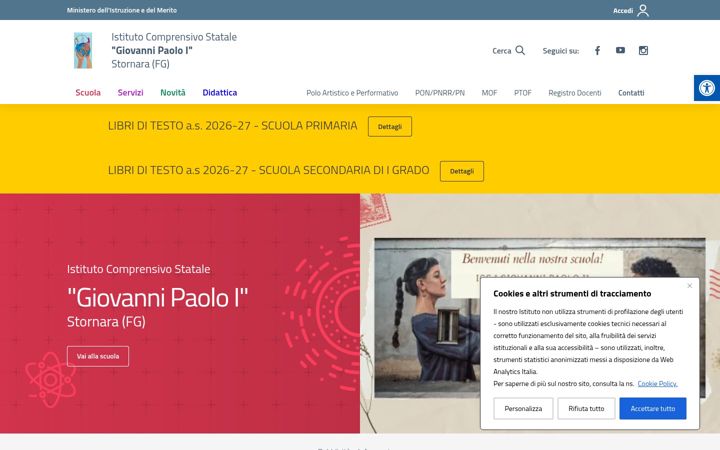Click Dettagli for Scuola Primaria books

(390, 127)
